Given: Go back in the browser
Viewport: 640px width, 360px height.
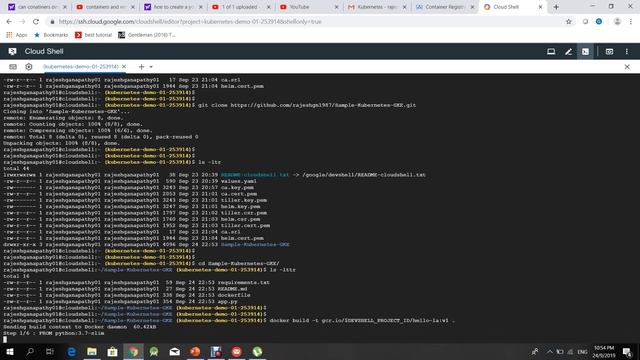Looking at the screenshot, I should (x=9, y=22).
